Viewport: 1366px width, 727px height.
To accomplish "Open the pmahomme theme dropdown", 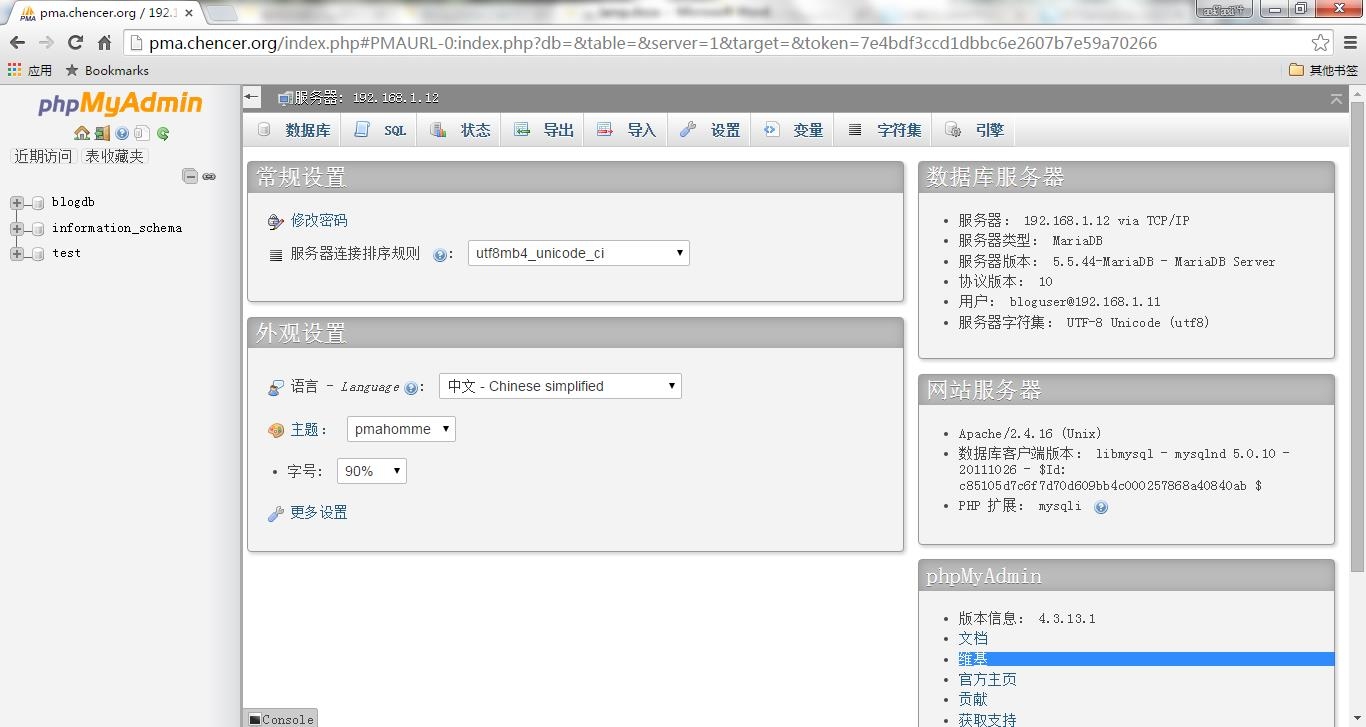I will [401, 429].
